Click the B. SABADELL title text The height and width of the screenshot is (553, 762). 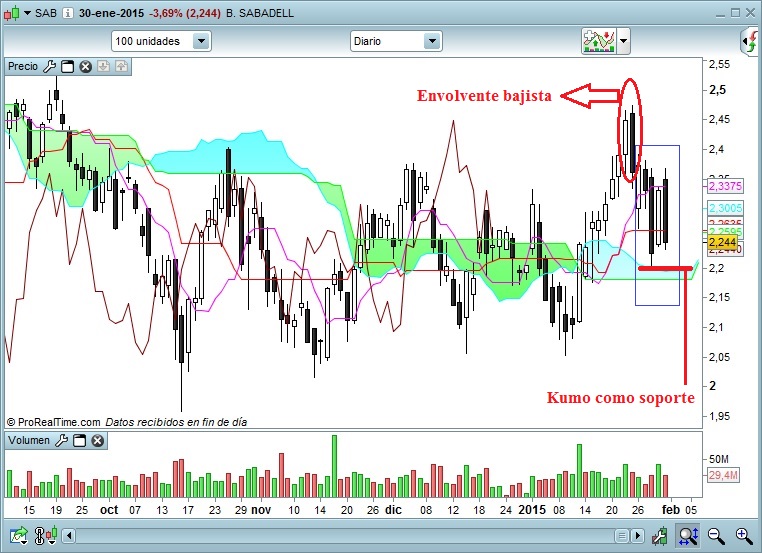click(260, 13)
